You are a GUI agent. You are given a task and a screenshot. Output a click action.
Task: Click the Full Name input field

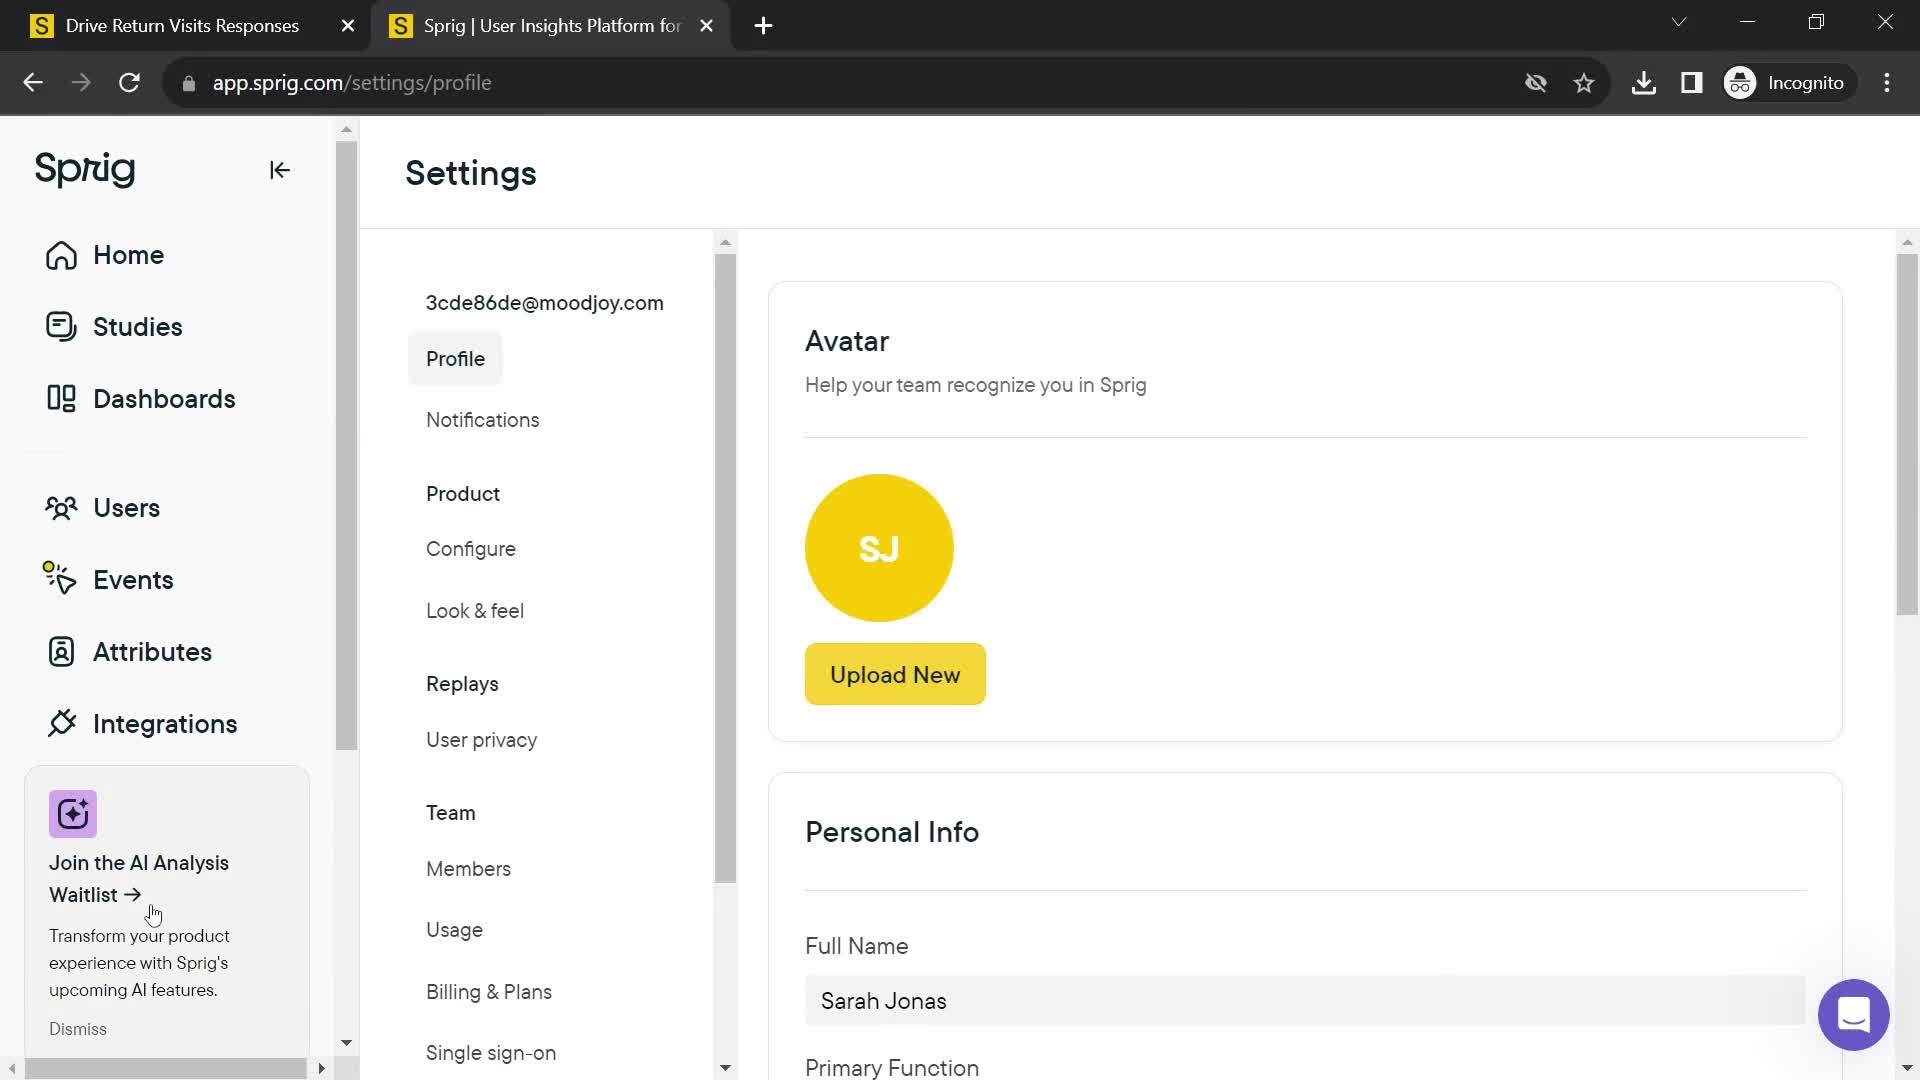click(x=1305, y=1001)
